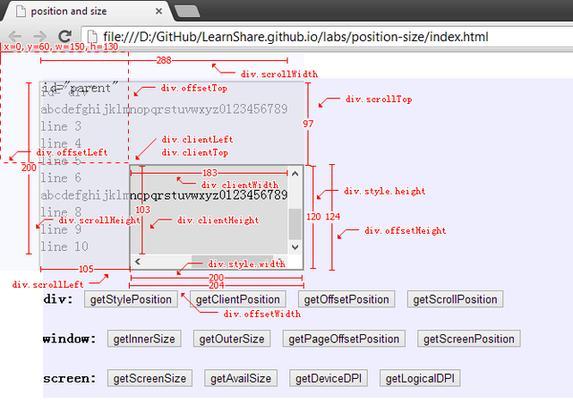Click the down arrow of the inner vertical scrollbar
The width and height of the screenshot is (573, 400).
click(x=295, y=247)
